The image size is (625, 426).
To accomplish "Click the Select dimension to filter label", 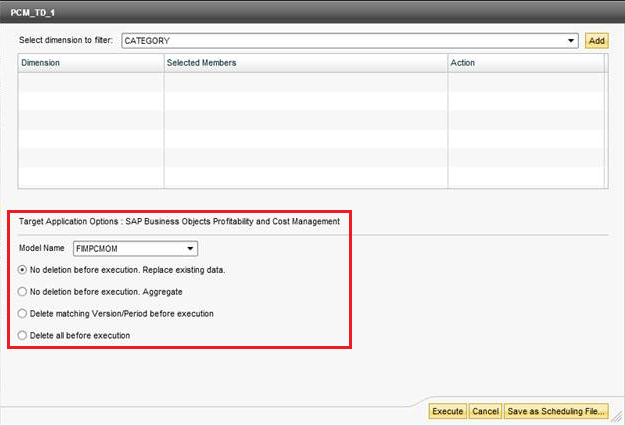I will [x=66, y=40].
